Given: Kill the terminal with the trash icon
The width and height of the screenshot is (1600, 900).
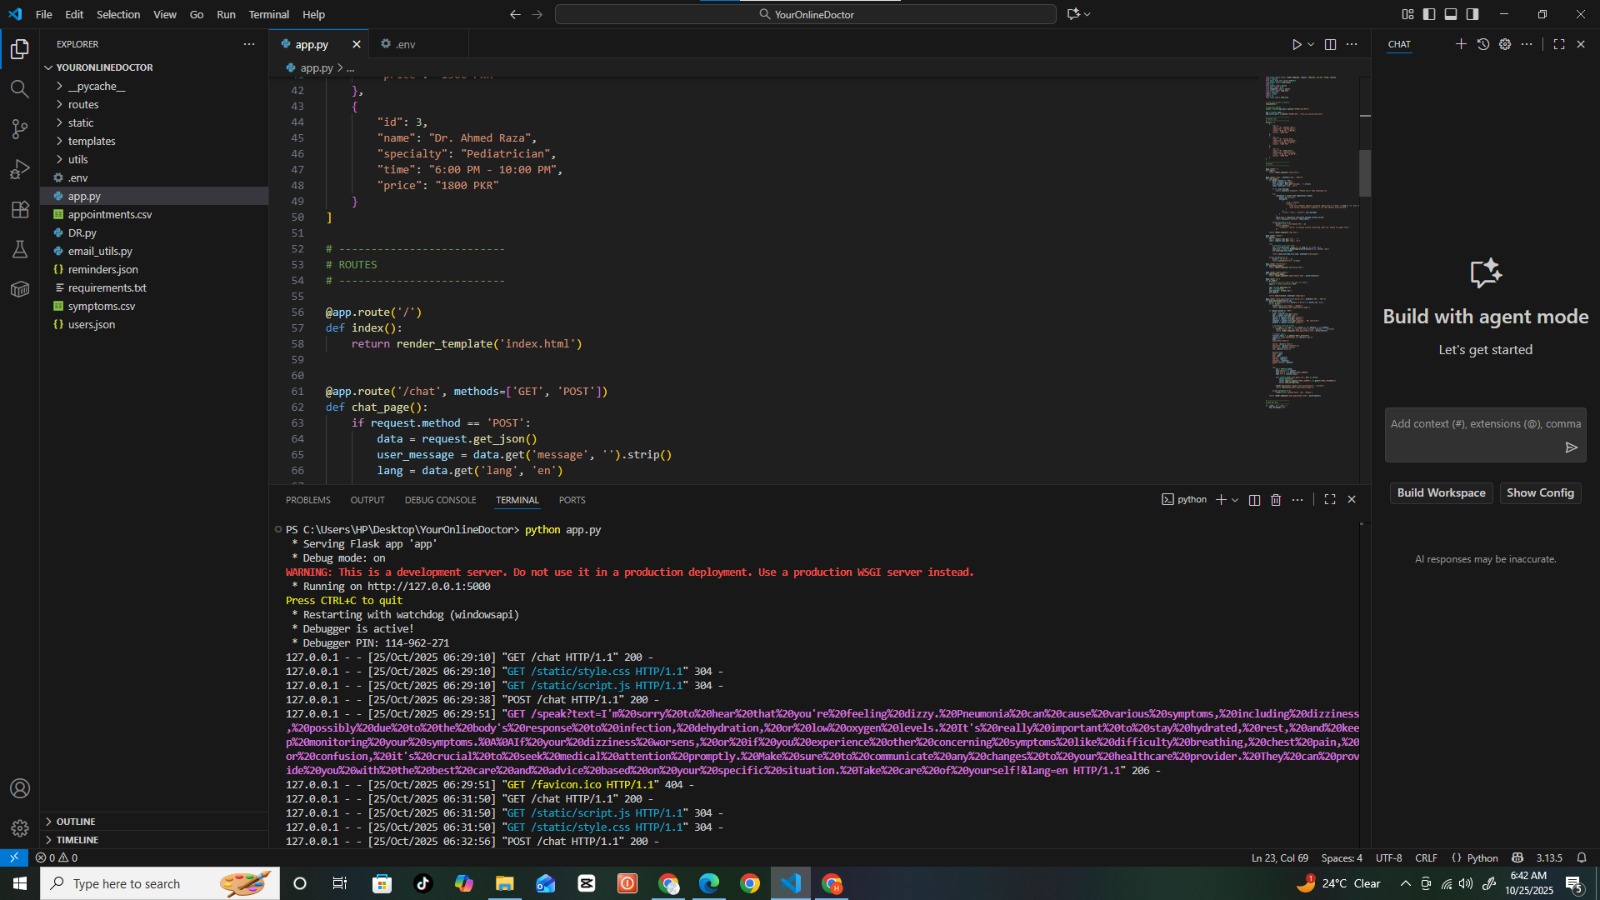Looking at the screenshot, I should tap(1276, 500).
